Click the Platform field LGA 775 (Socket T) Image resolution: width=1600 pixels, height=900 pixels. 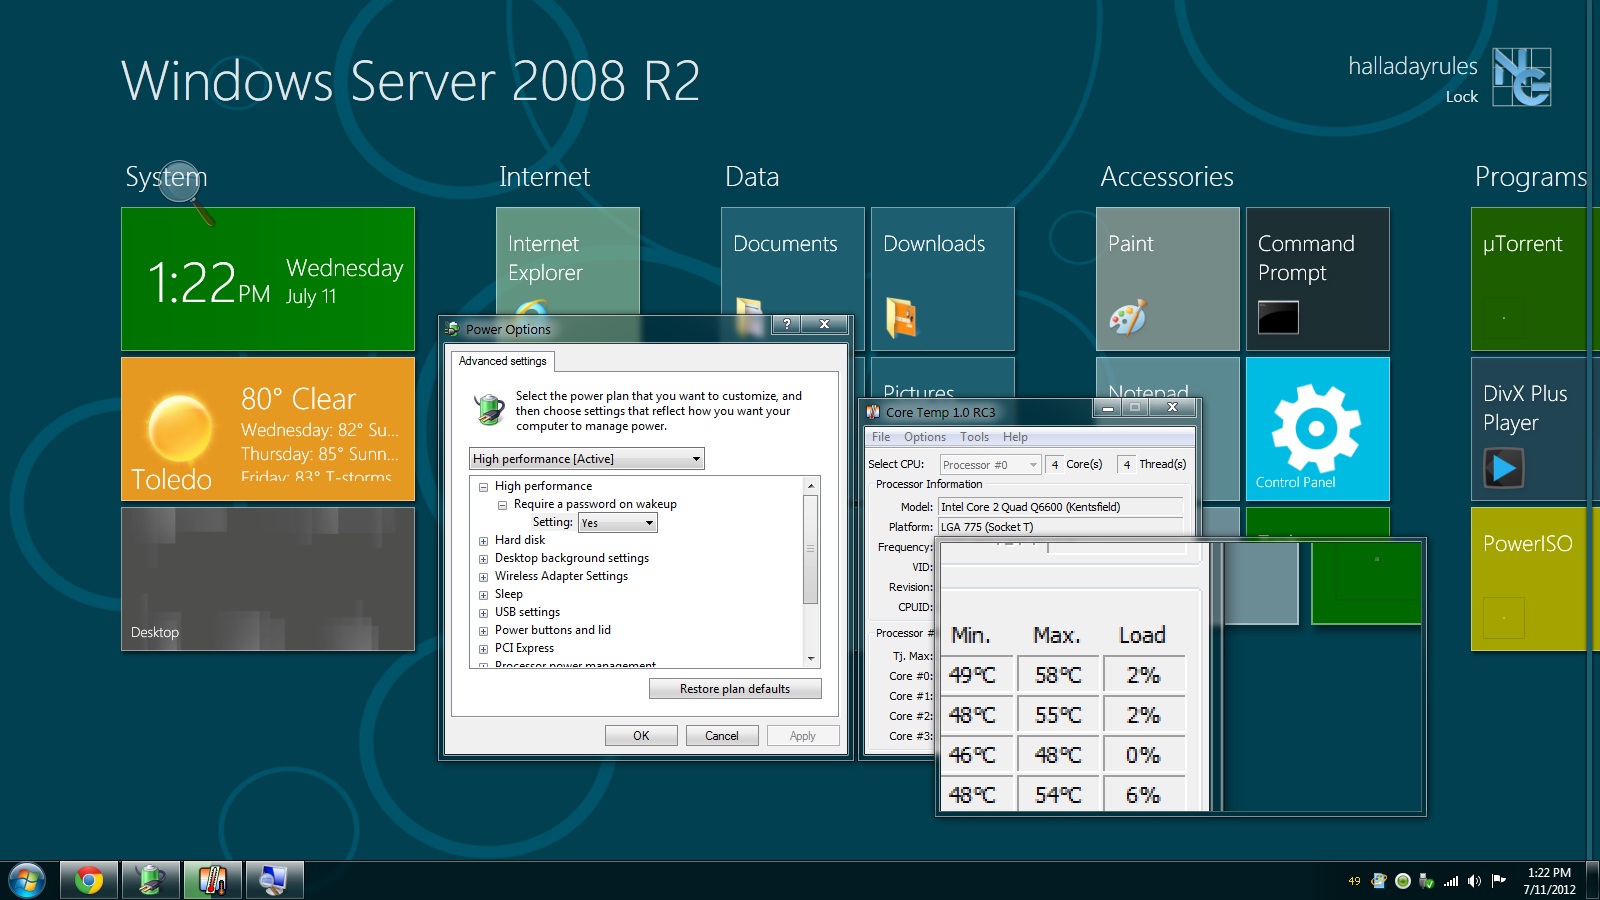coord(1060,527)
